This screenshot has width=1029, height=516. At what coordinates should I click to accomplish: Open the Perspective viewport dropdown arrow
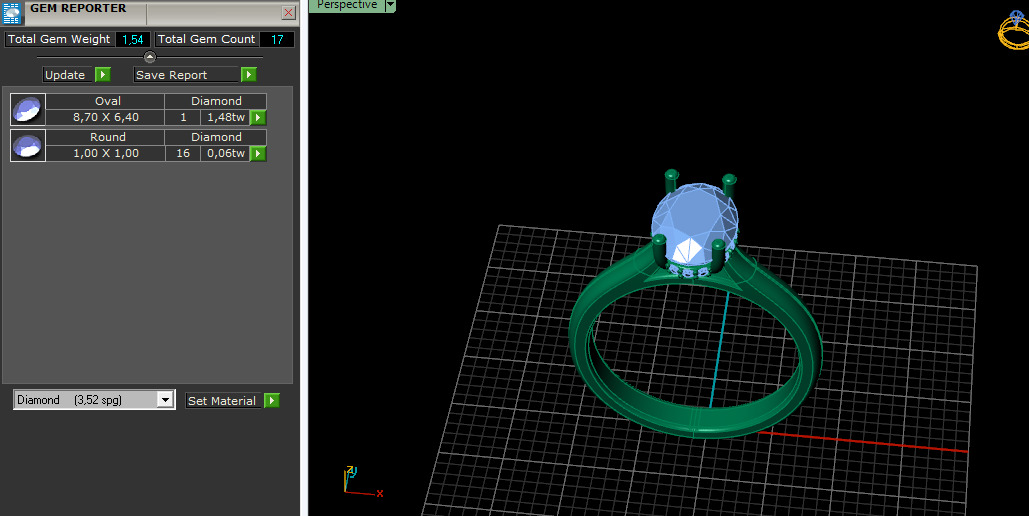tap(390, 5)
